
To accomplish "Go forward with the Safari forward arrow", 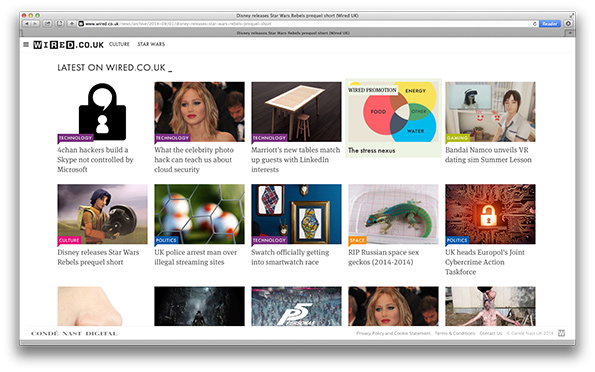I will (35, 24).
